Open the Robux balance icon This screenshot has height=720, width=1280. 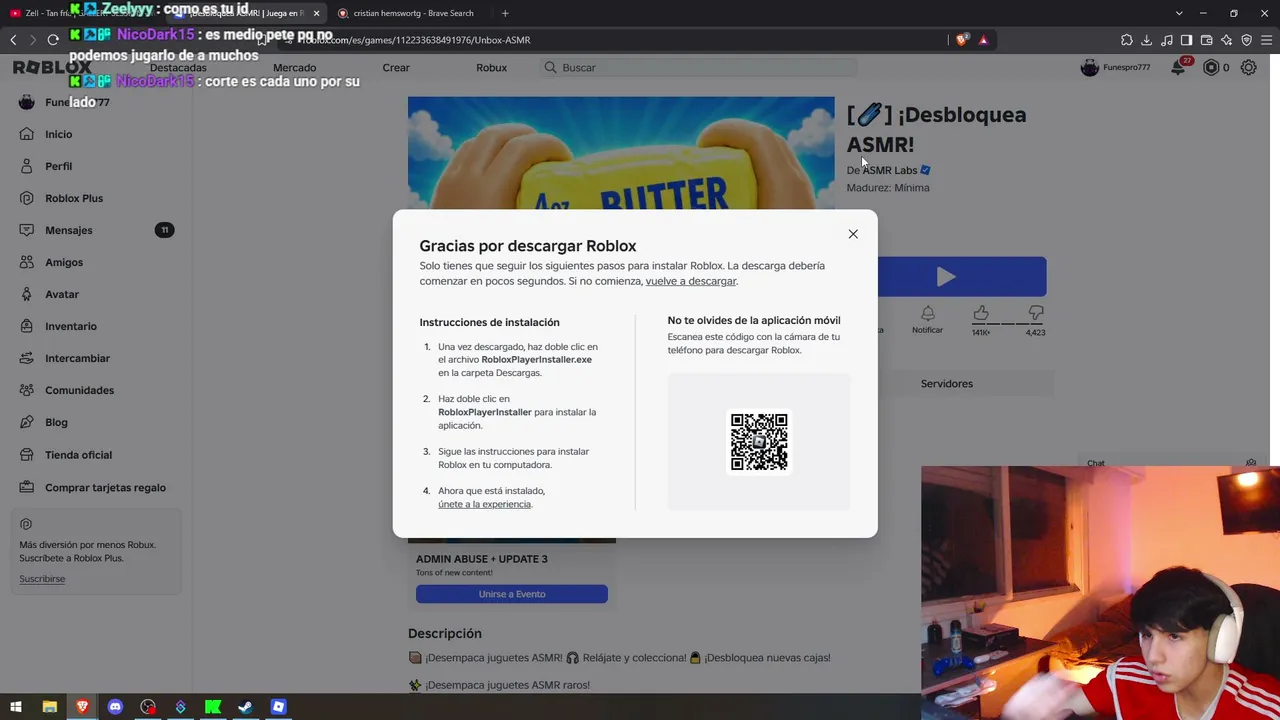coord(1211,68)
